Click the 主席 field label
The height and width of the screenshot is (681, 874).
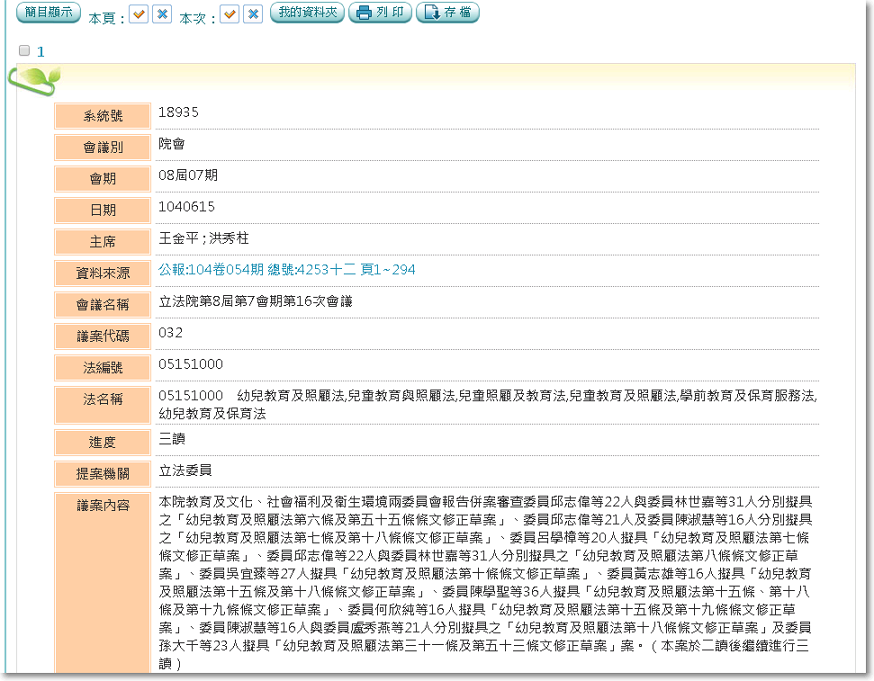coord(103,241)
